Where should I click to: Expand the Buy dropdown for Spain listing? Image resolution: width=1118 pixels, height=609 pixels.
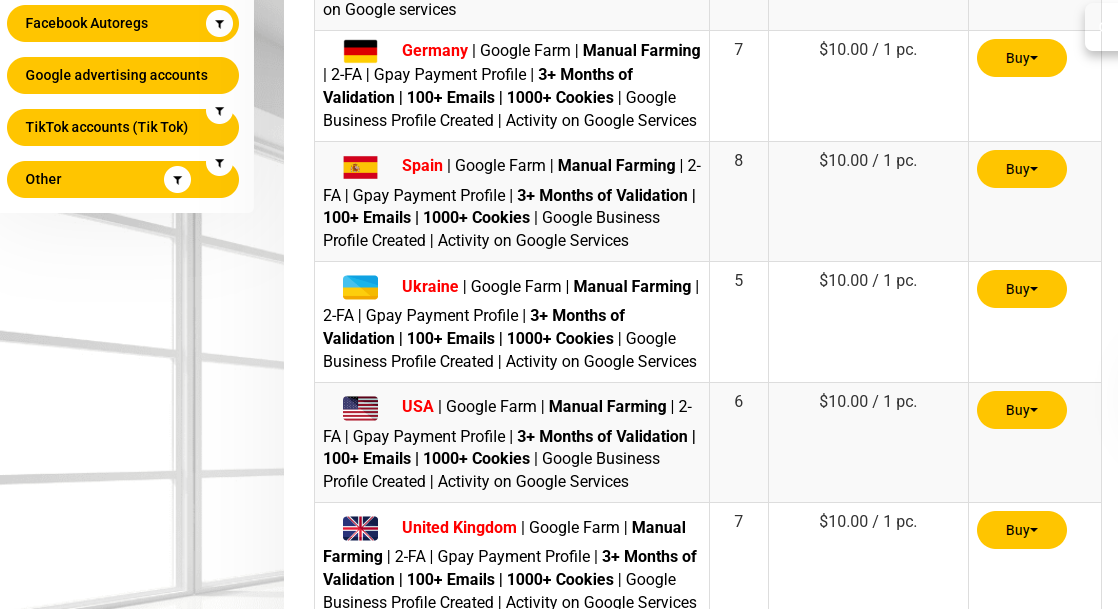[x=1021, y=169]
